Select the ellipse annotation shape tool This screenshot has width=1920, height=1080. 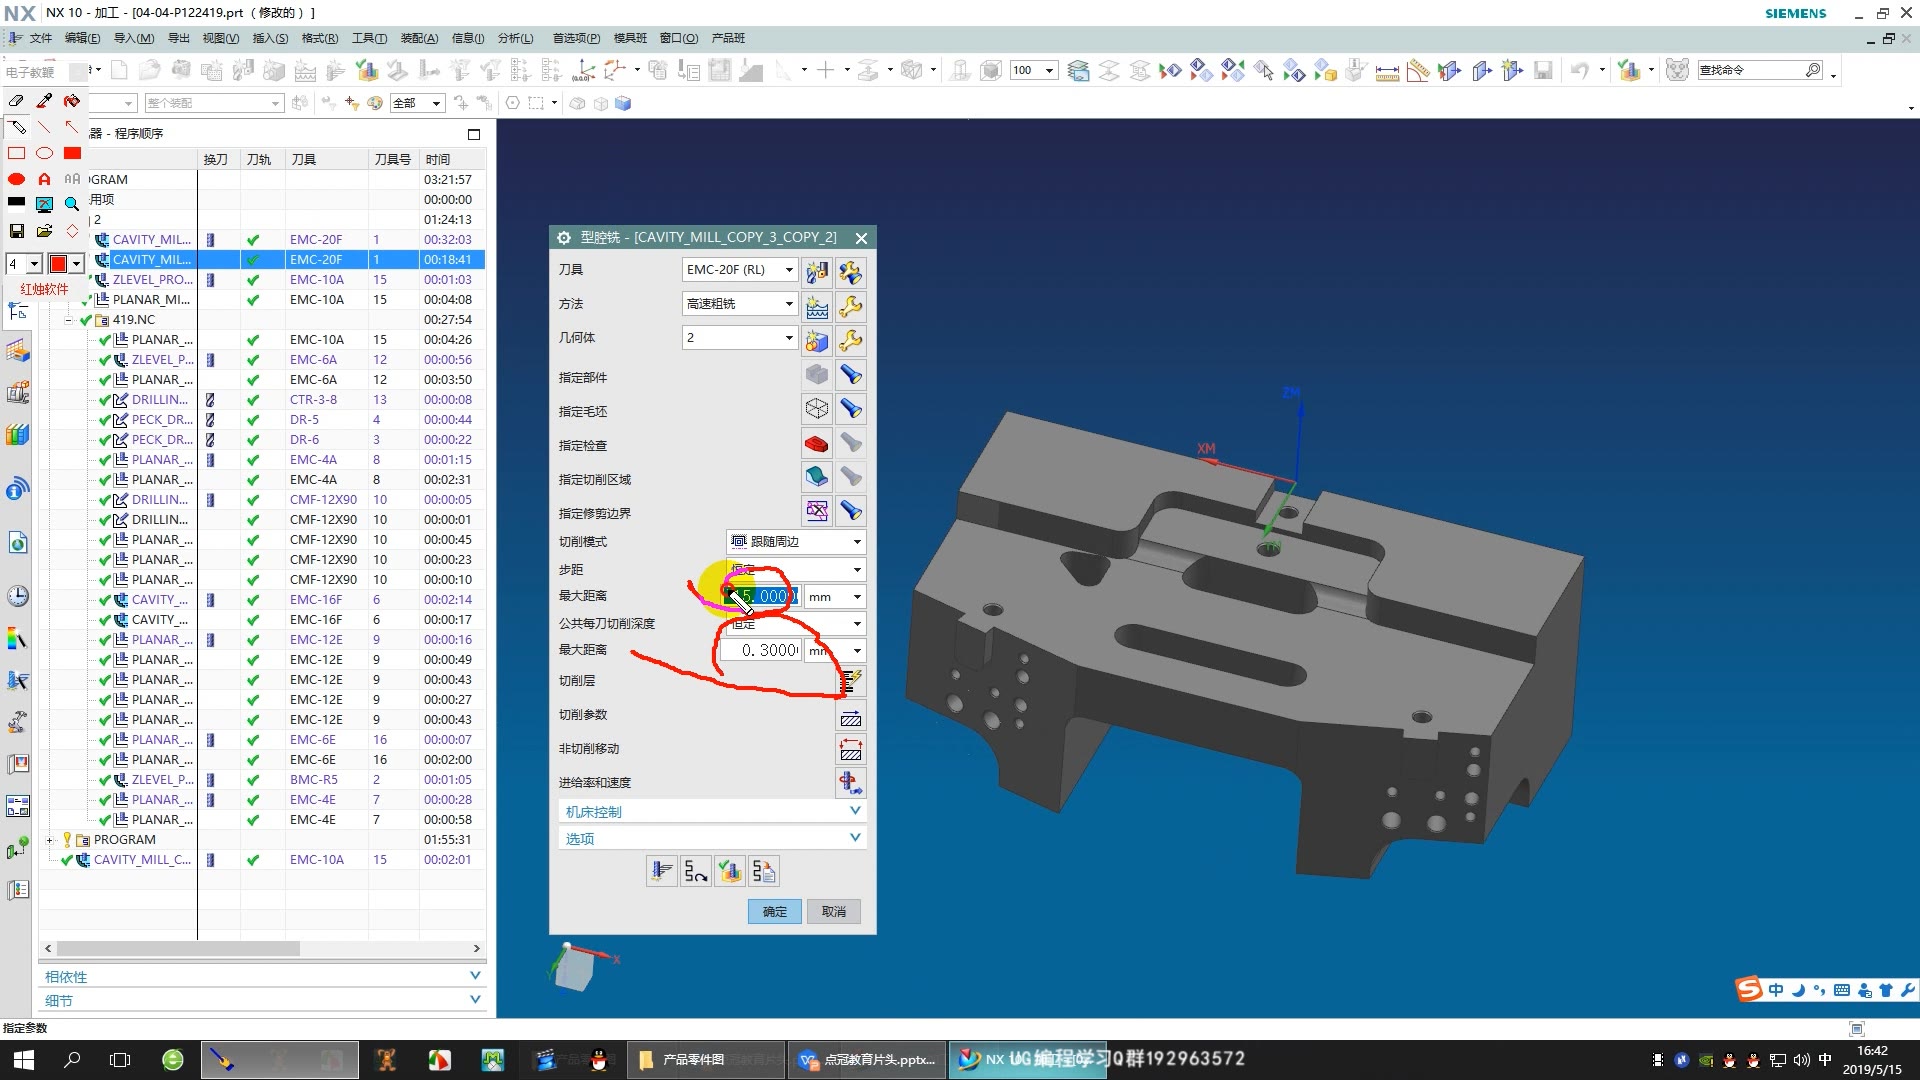(44, 153)
